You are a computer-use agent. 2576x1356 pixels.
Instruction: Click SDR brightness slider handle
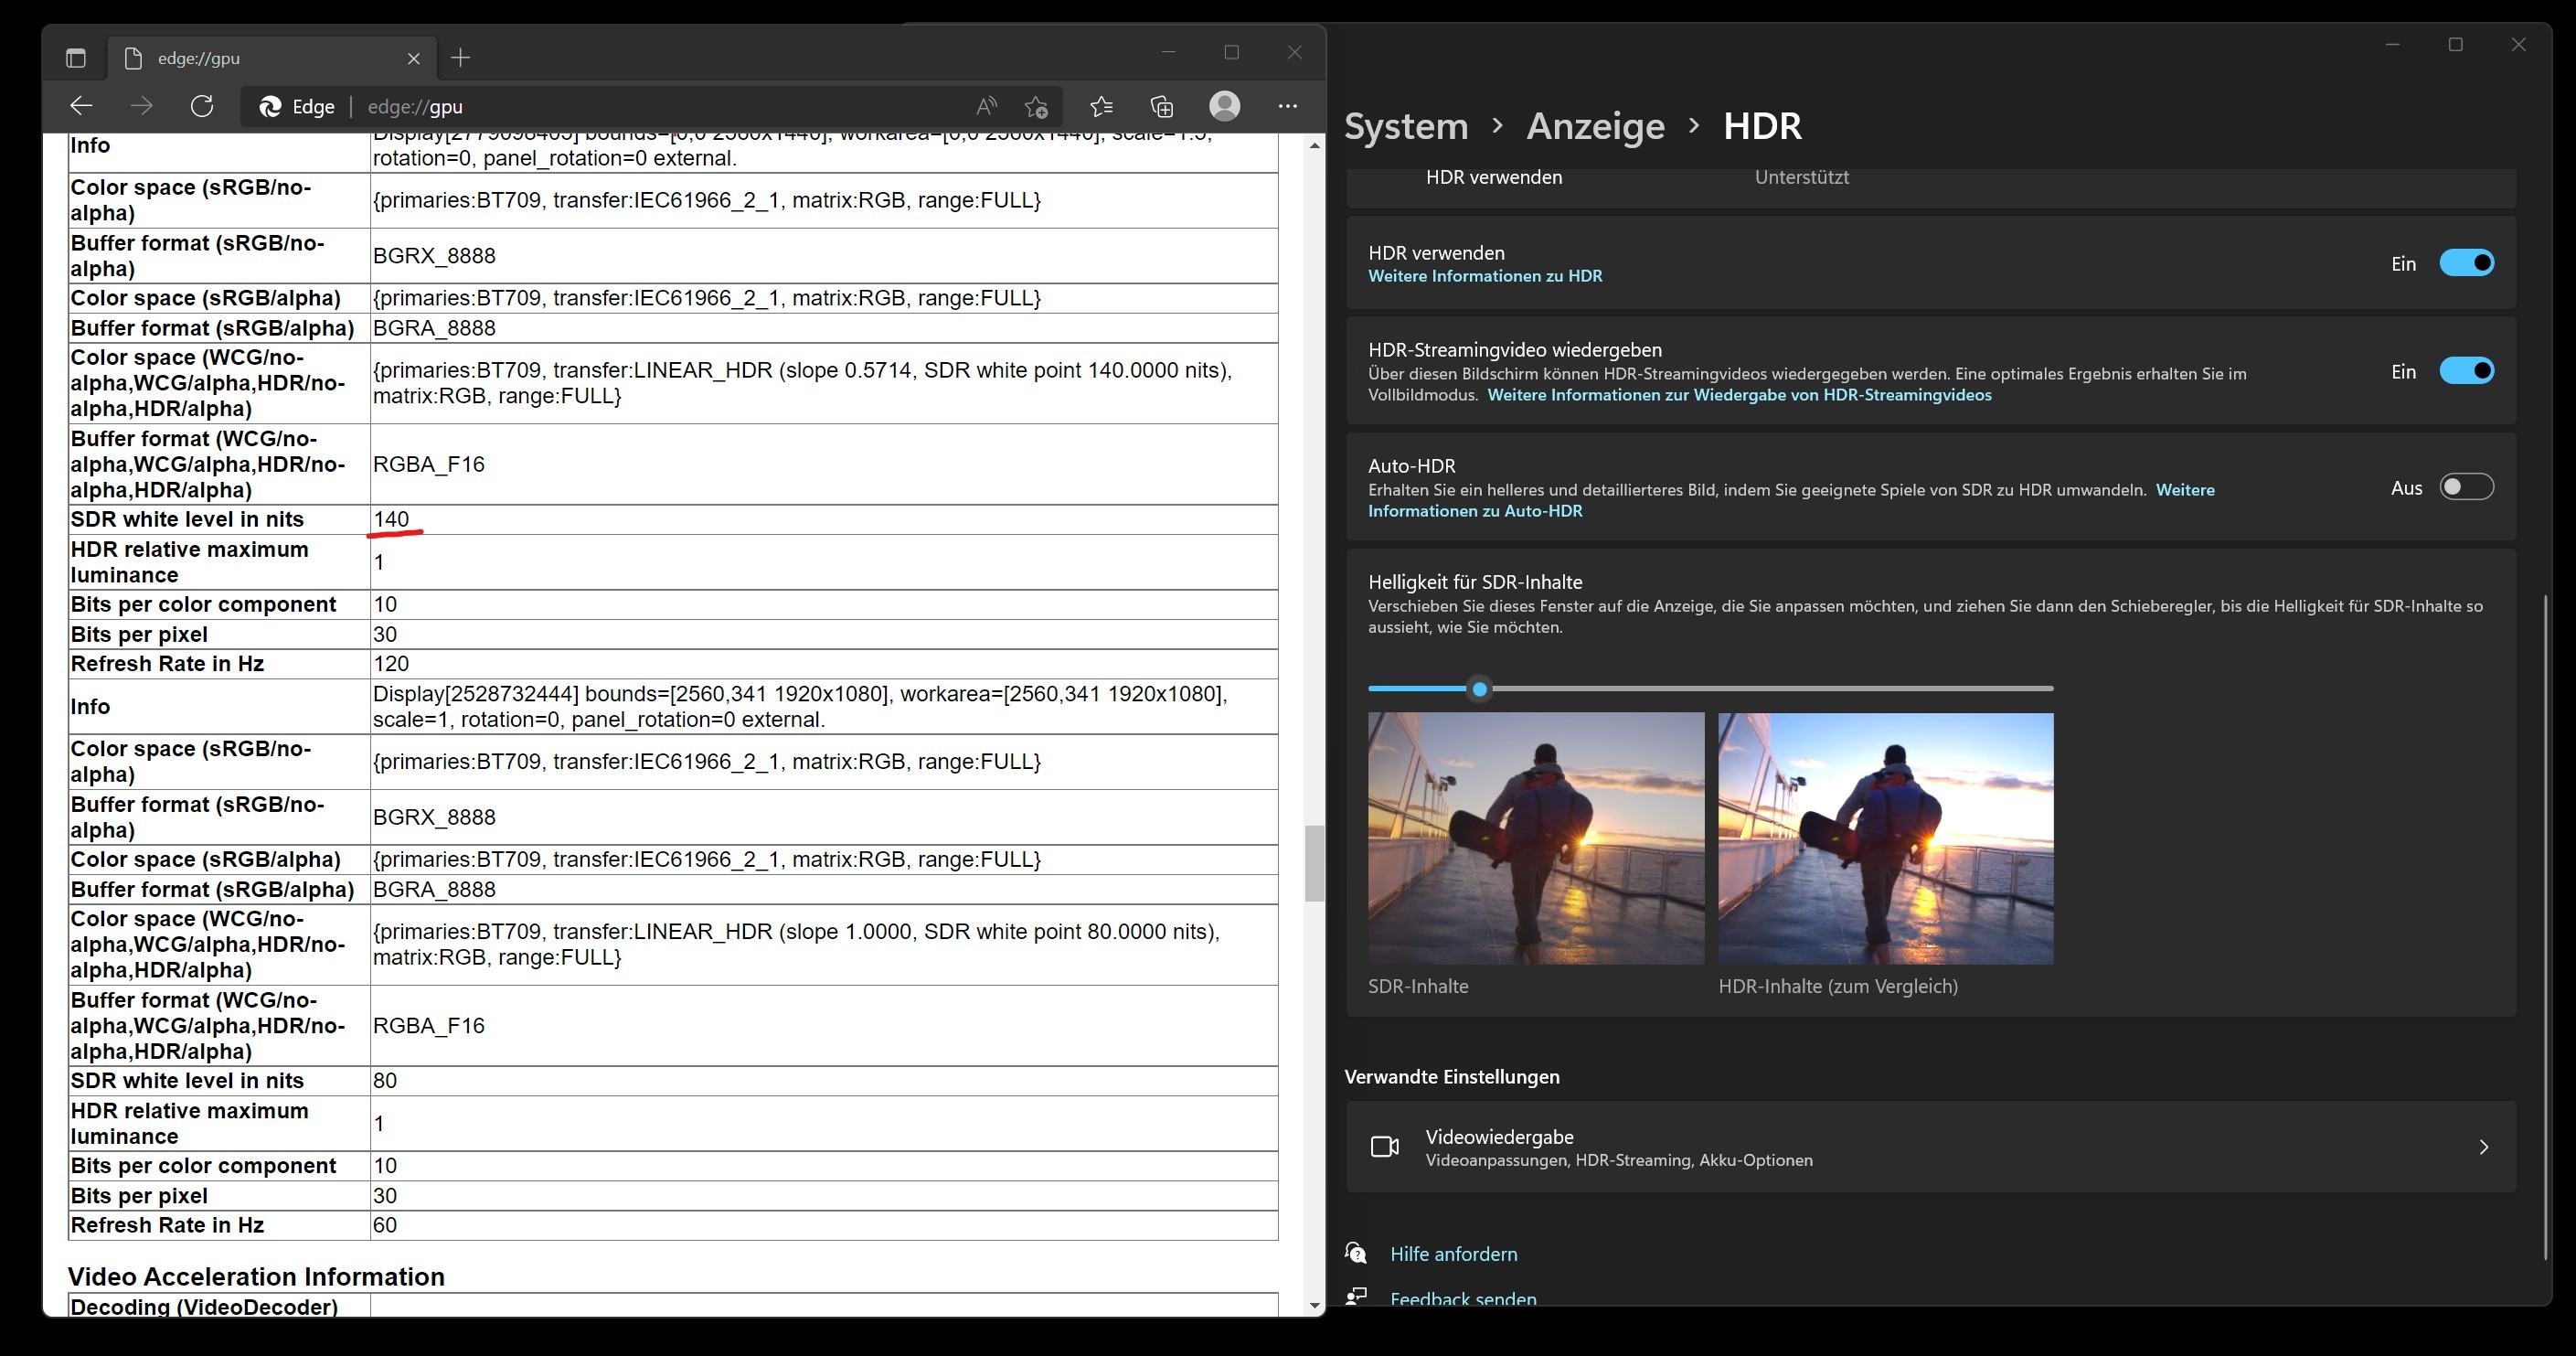pos(1480,689)
